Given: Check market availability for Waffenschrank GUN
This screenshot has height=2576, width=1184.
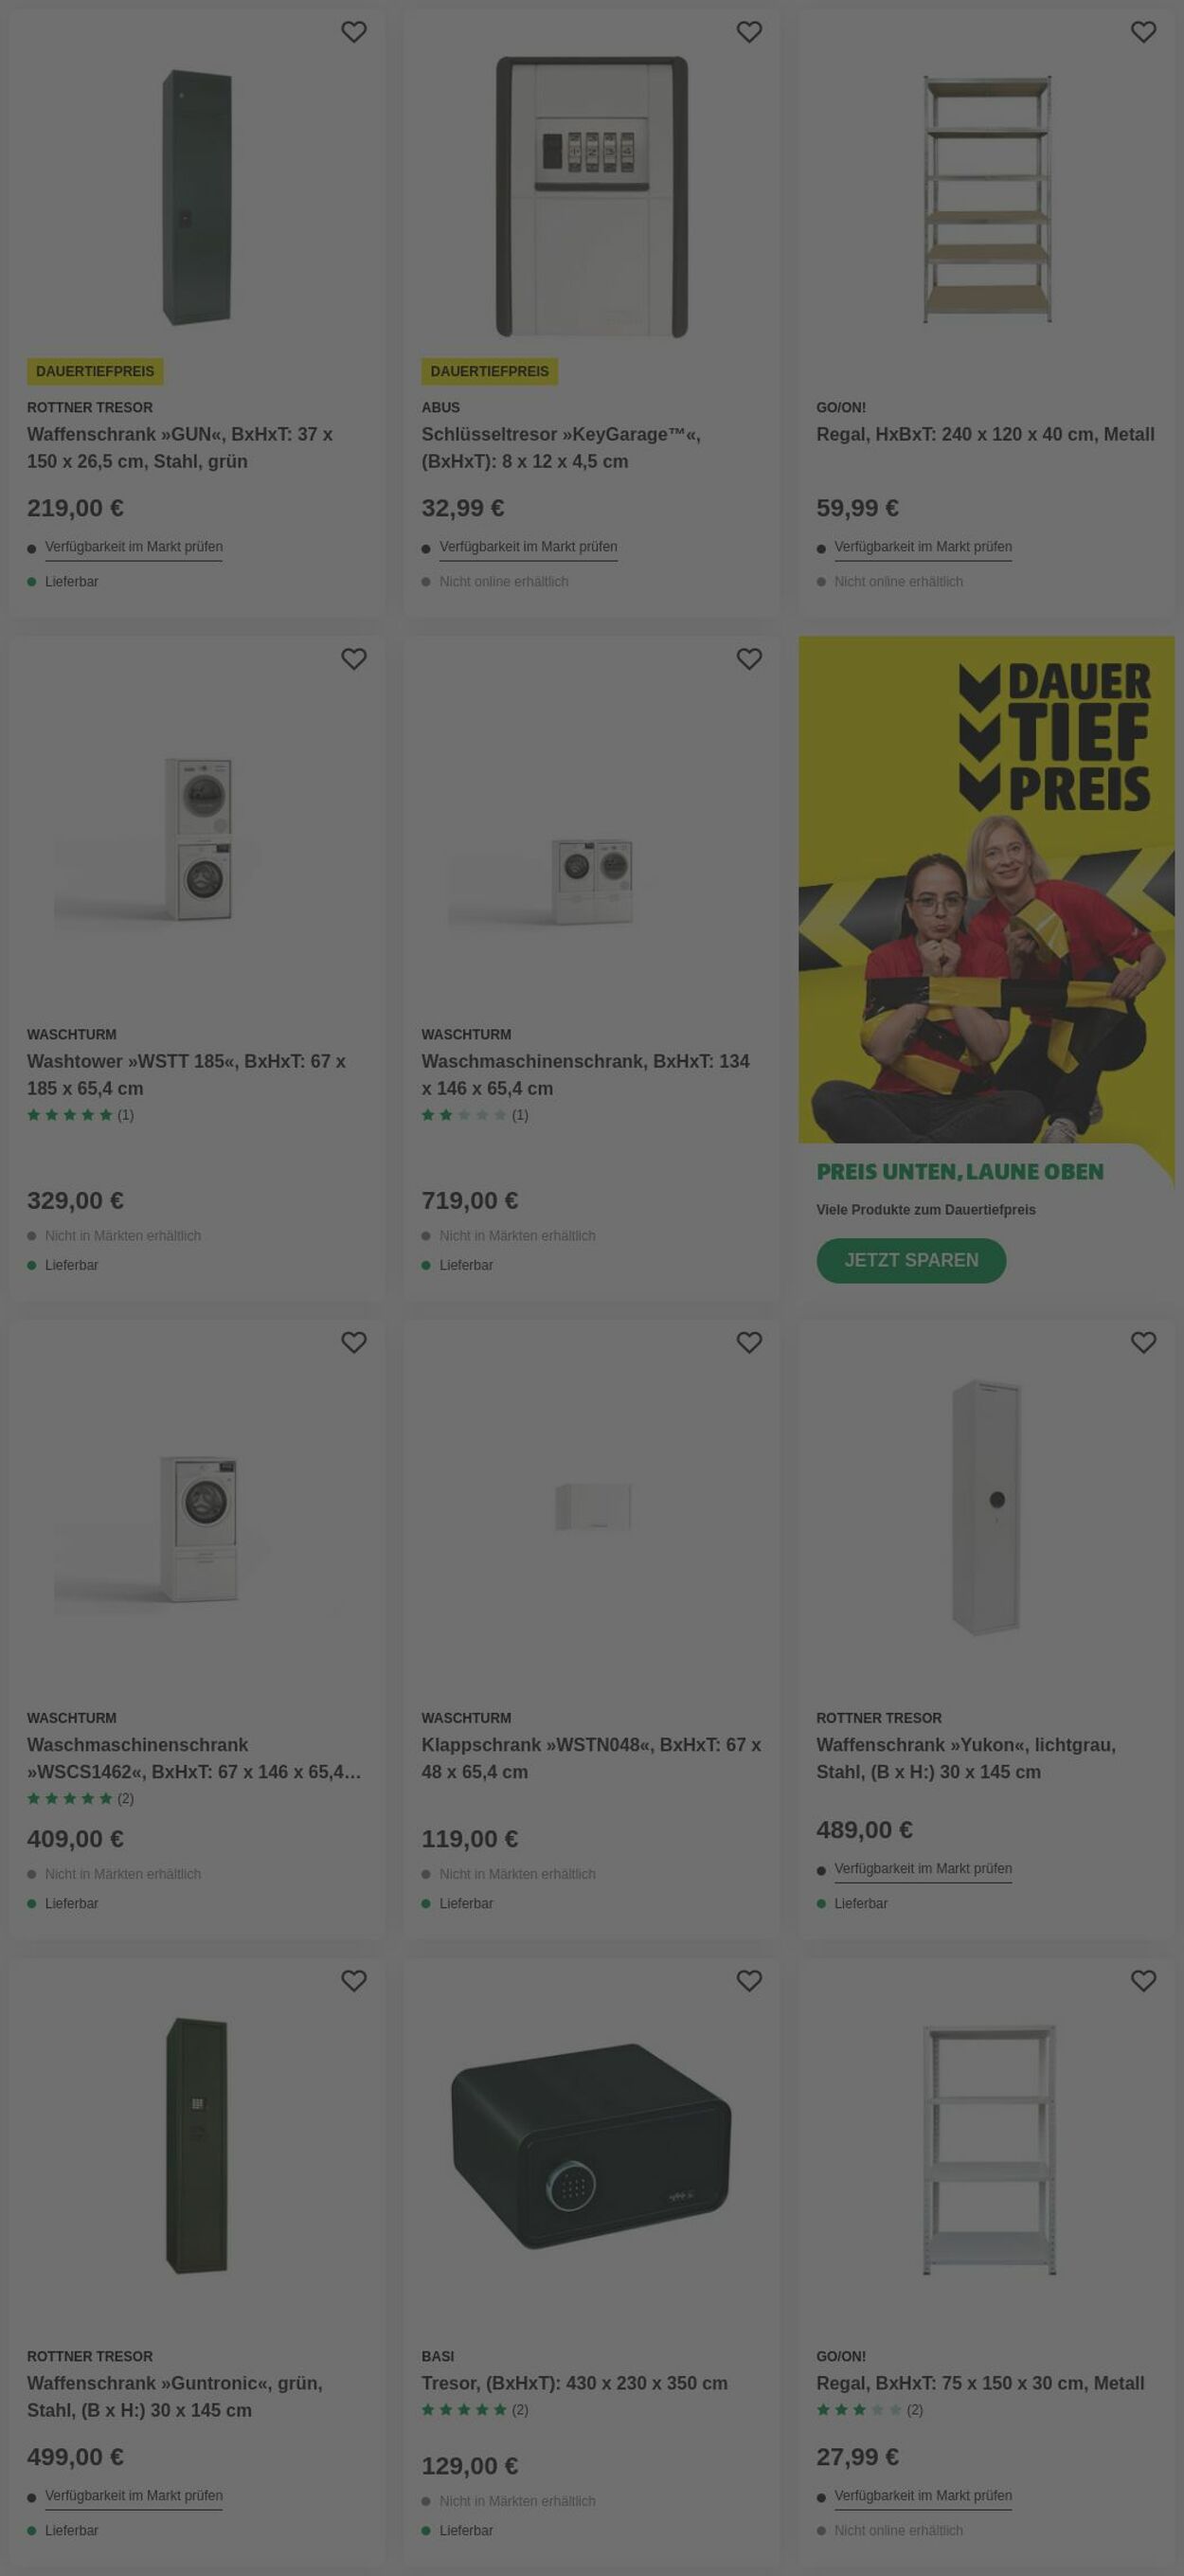Looking at the screenshot, I should [x=133, y=547].
